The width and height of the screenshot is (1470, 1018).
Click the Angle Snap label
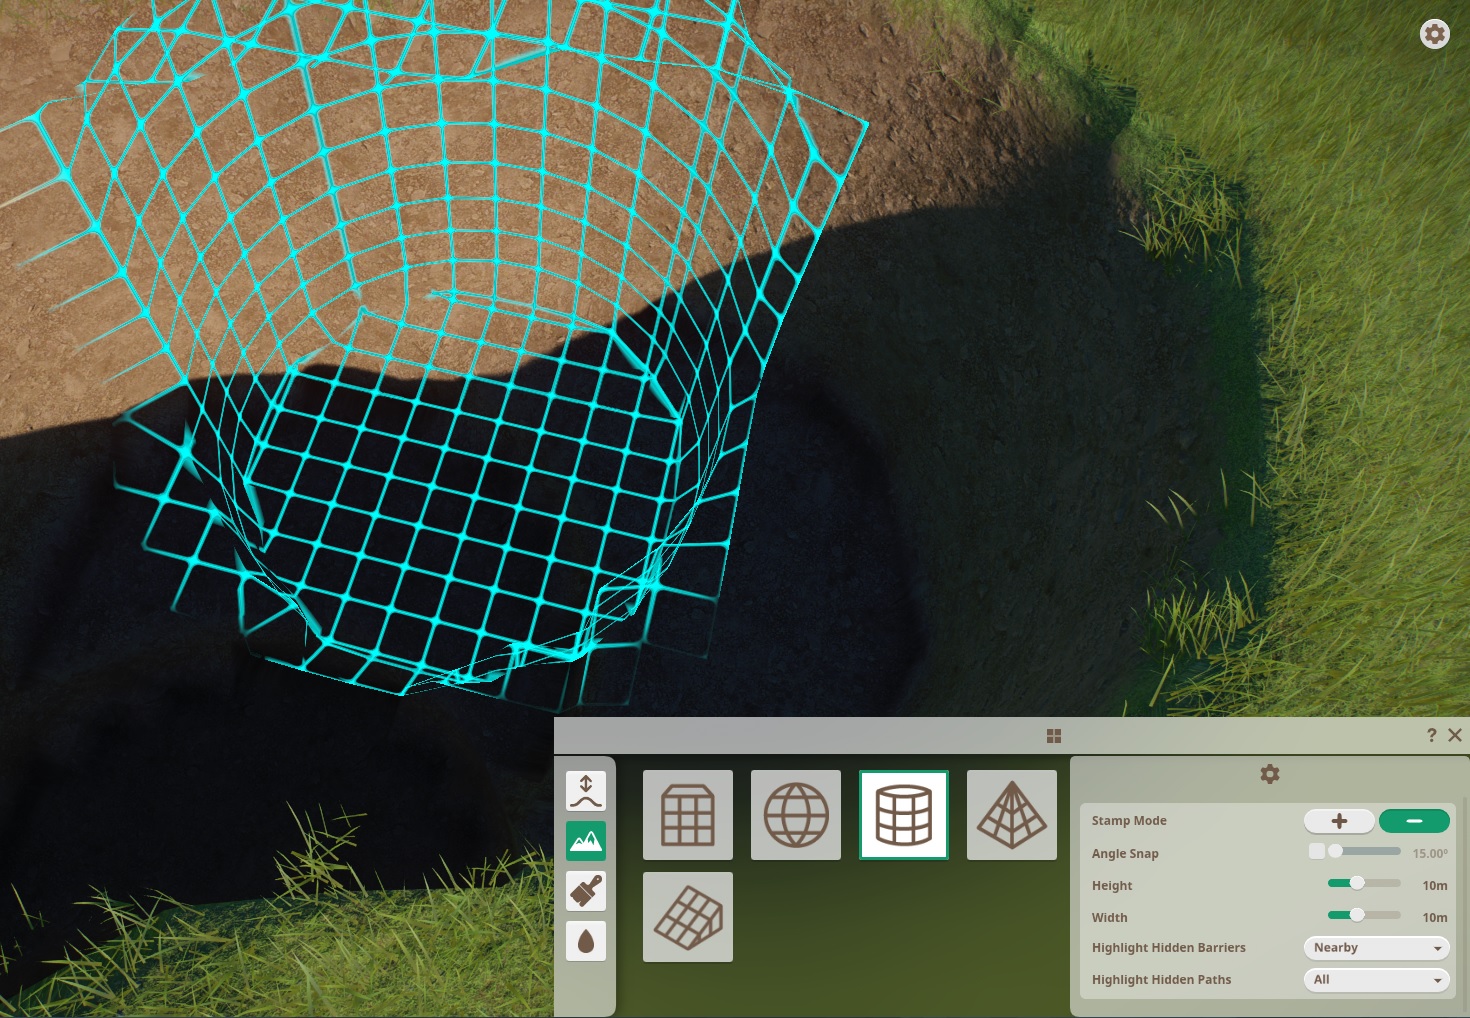pyautogui.click(x=1125, y=853)
